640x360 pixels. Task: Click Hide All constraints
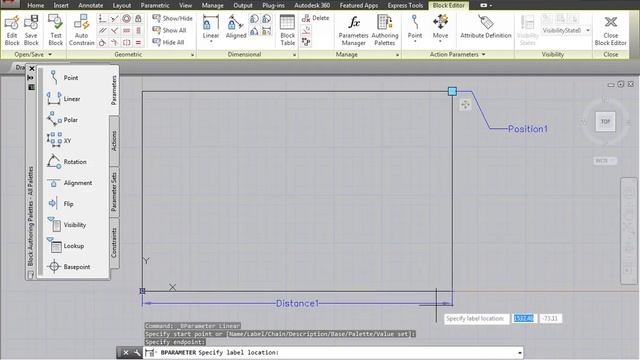(168, 42)
